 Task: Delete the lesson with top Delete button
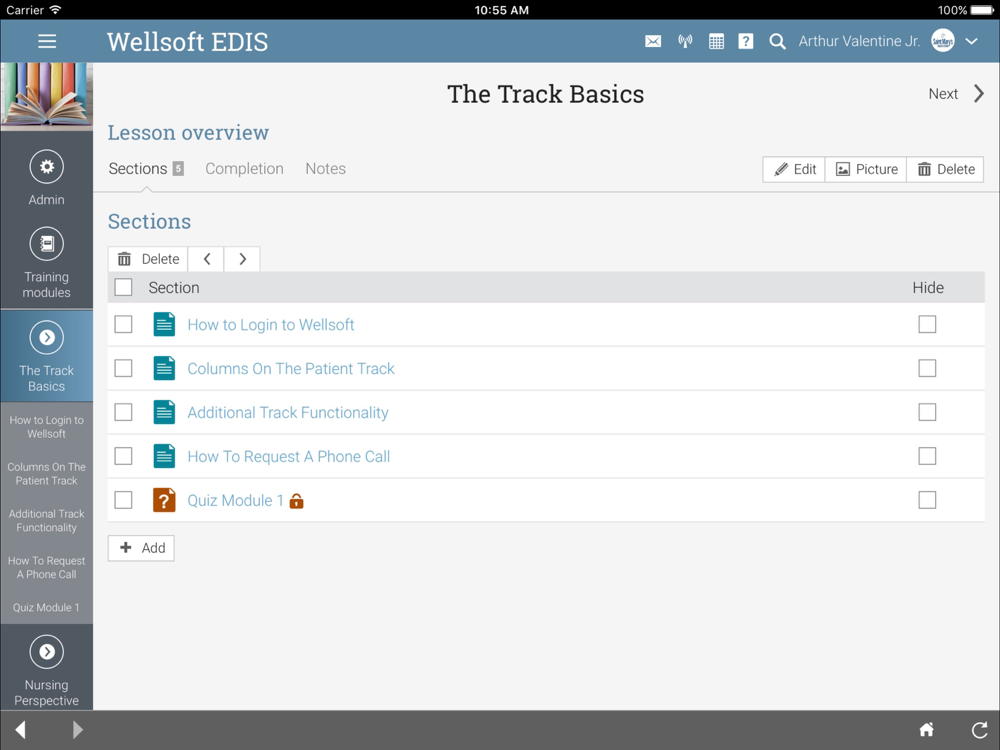(945, 169)
